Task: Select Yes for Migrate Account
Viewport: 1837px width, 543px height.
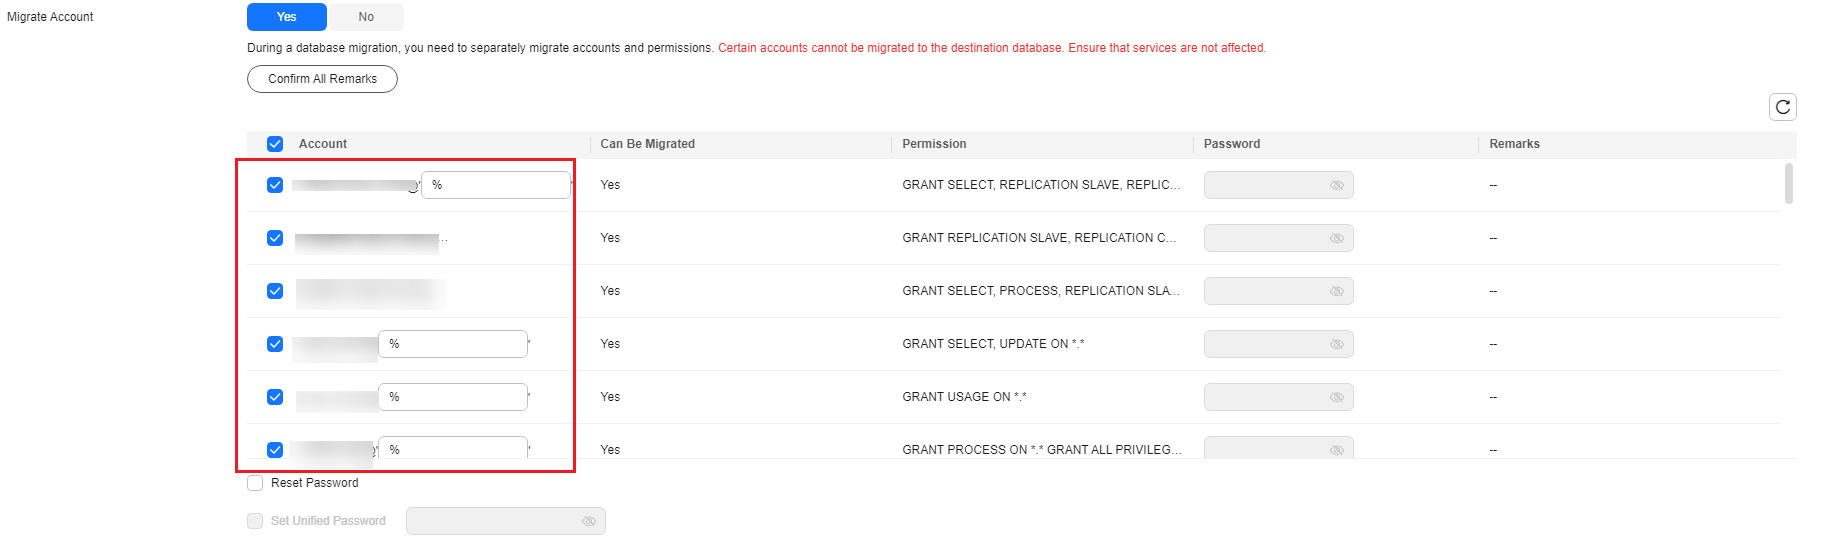Action: [x=287, y=17]
